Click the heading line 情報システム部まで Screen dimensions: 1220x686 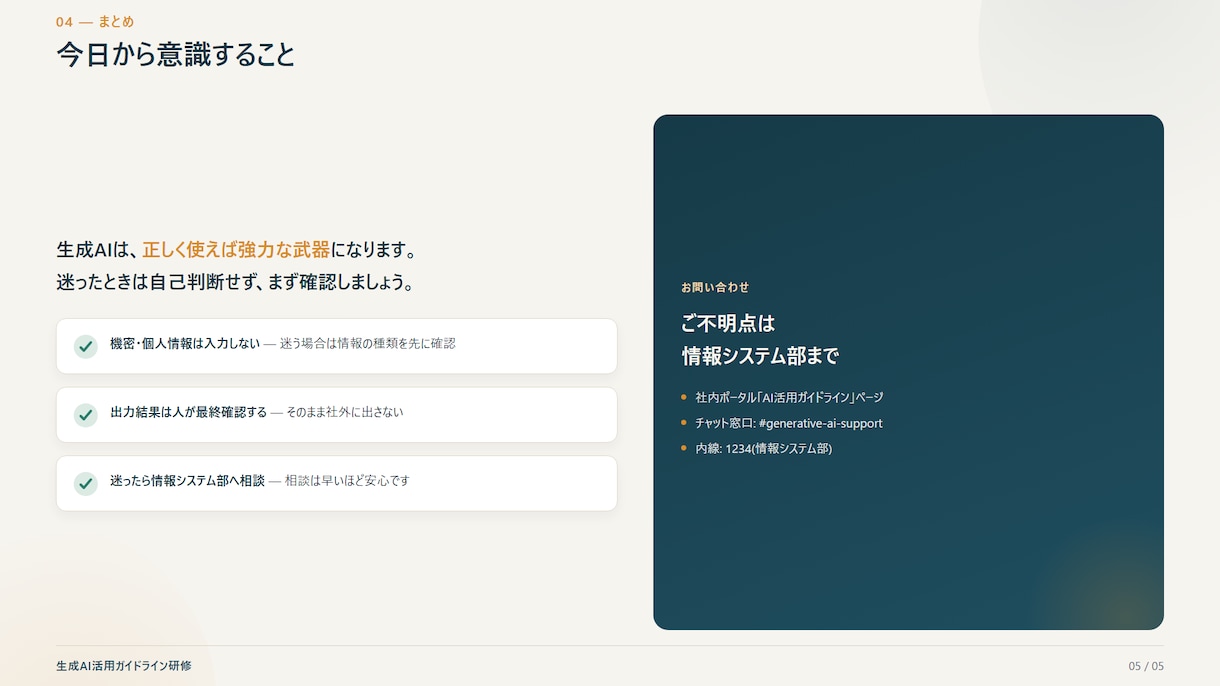click(x=760, y=356)
